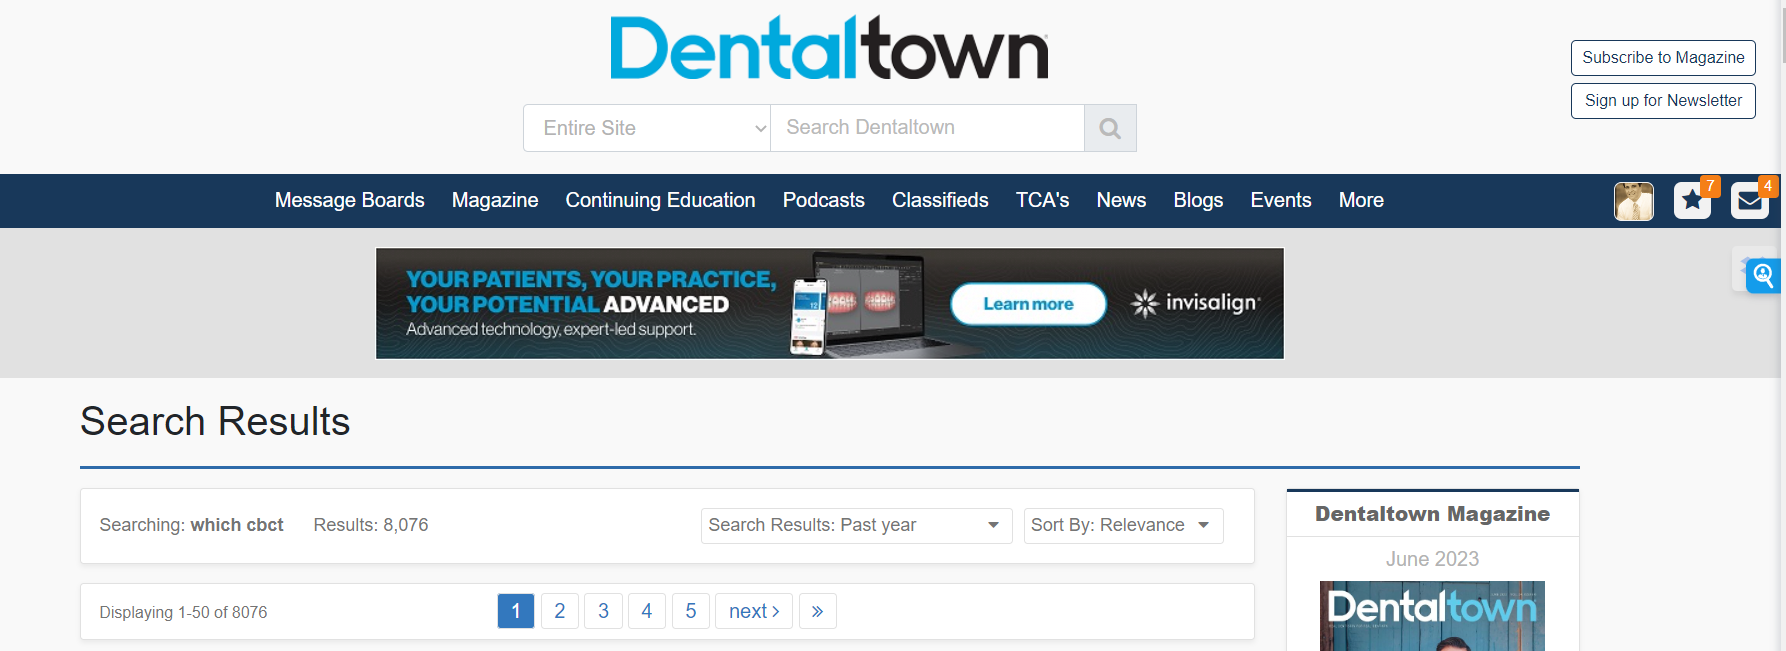Image resolution: width=1786 pixels, height=651 pixels.
Task: Go to last page double-arrow
Action: coord(818,611)
